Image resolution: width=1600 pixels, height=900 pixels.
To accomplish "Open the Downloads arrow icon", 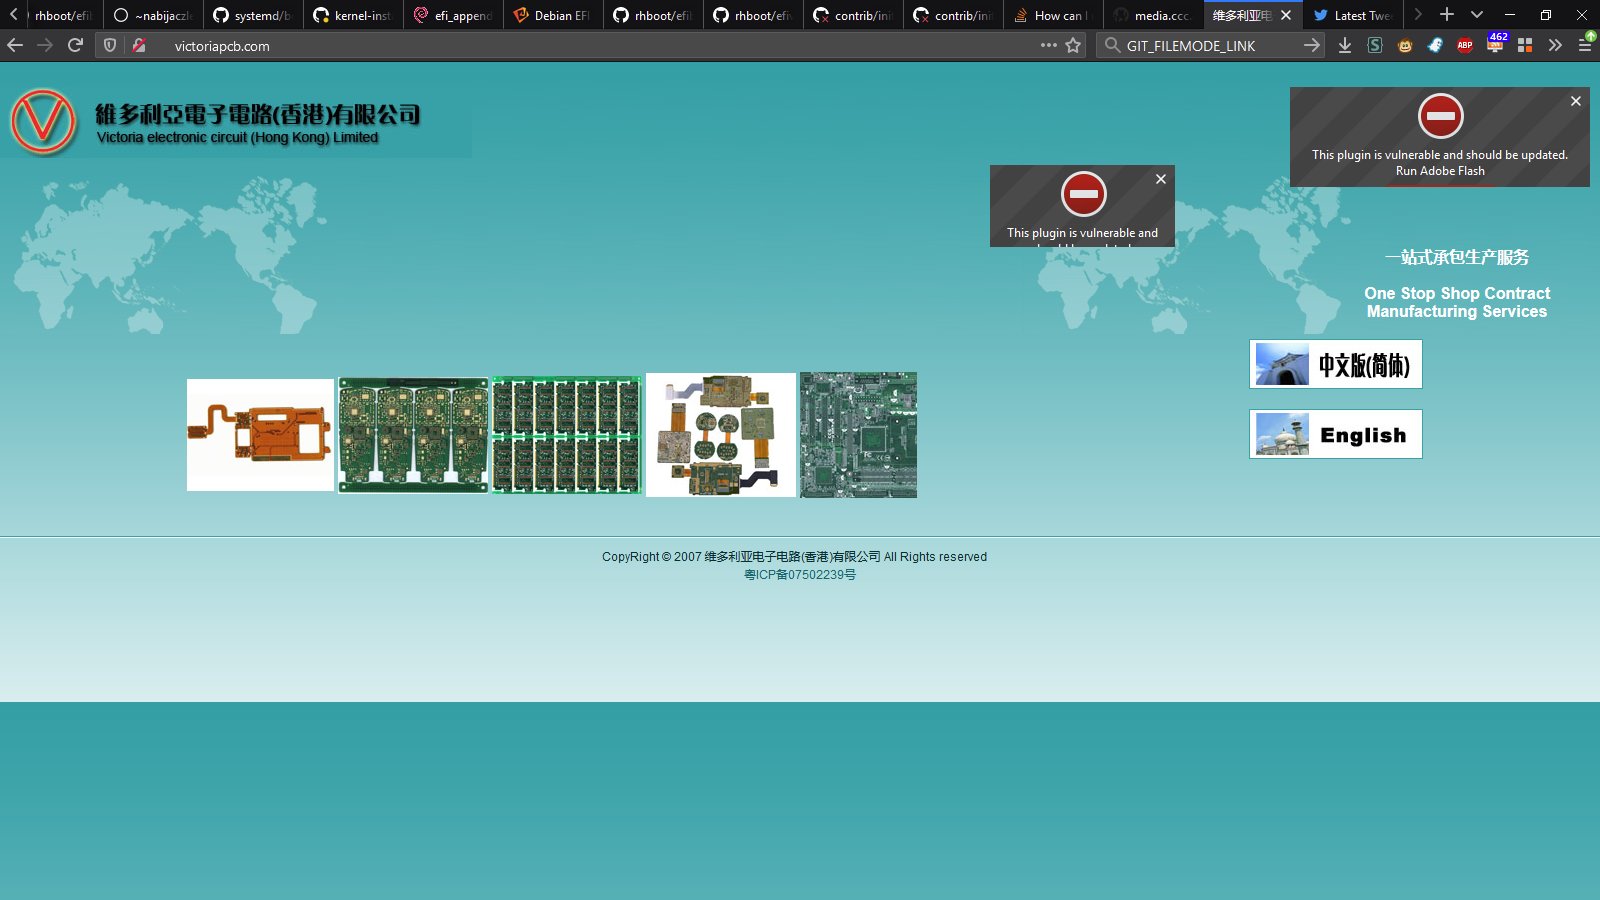I will pos(1345,45).
